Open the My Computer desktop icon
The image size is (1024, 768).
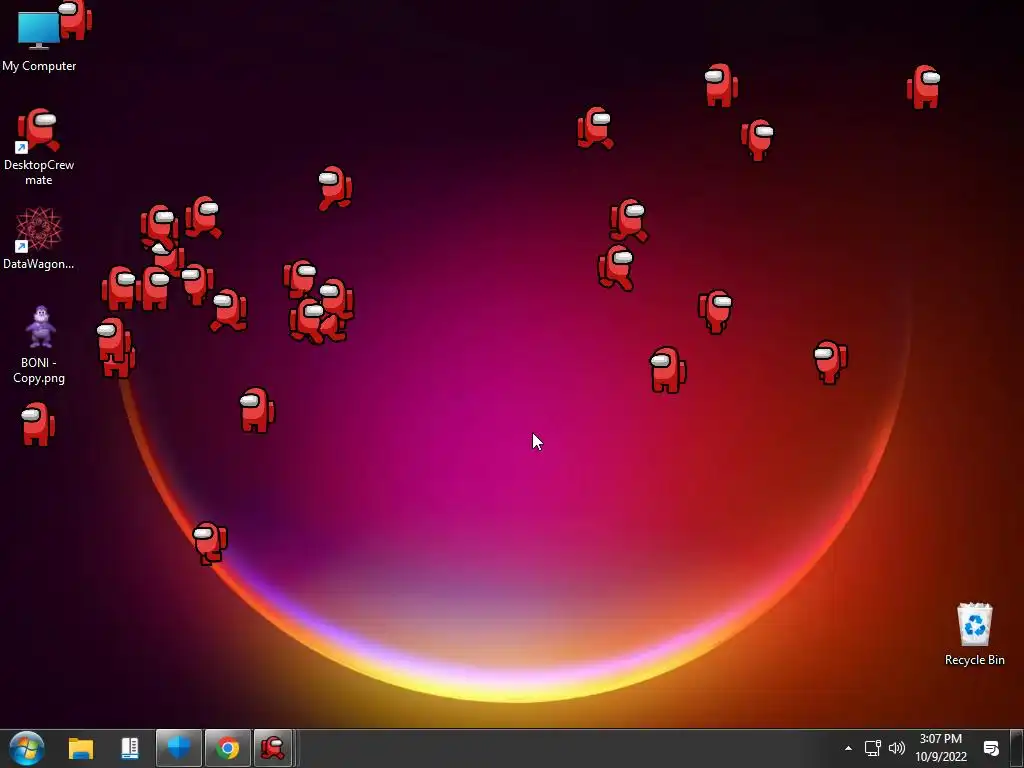[x=39, y=39]
